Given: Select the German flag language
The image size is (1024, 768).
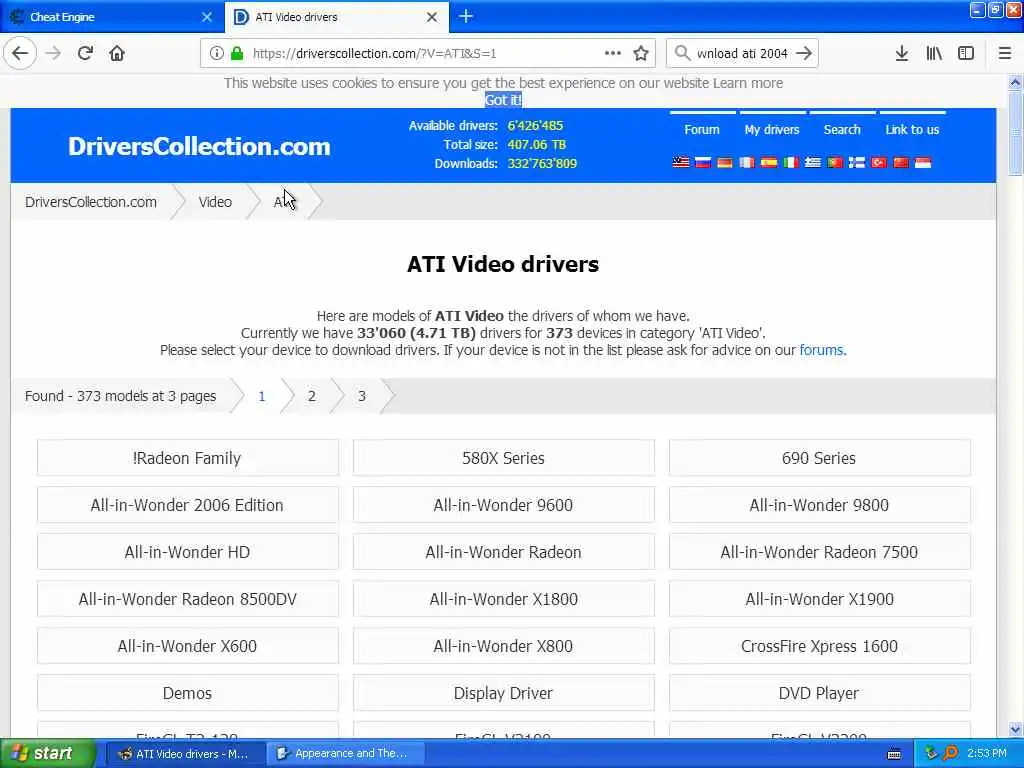Looking at the screenshot, I should coord(725,162).
